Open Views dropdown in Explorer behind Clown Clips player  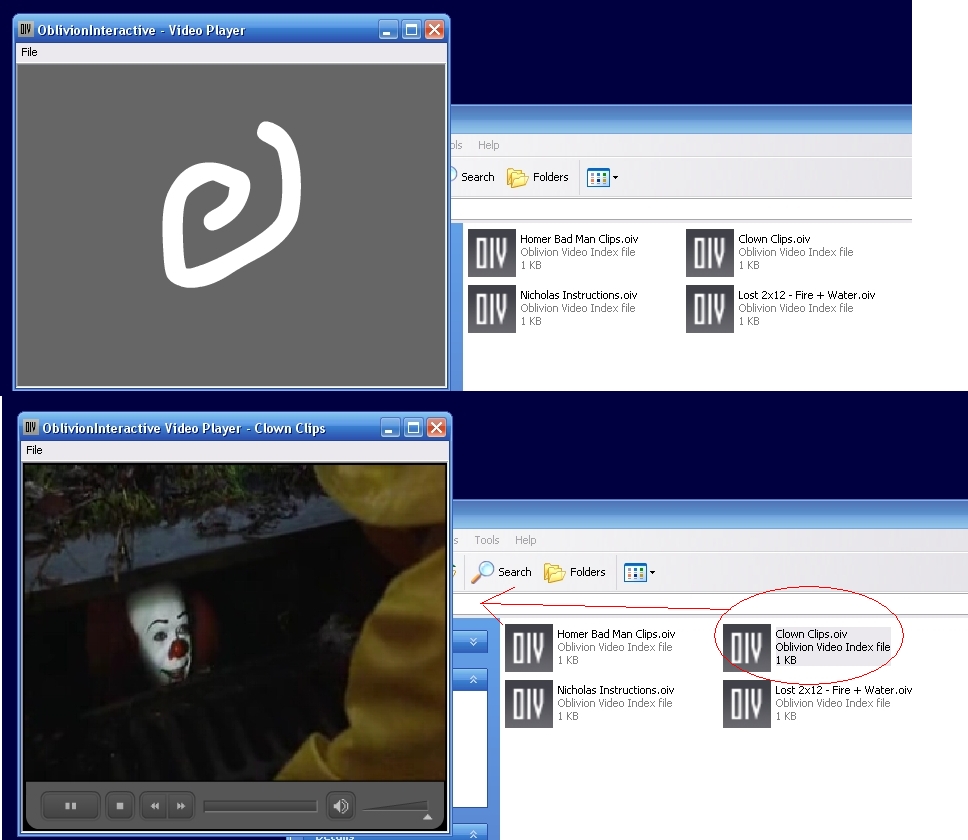coord(639,573)
